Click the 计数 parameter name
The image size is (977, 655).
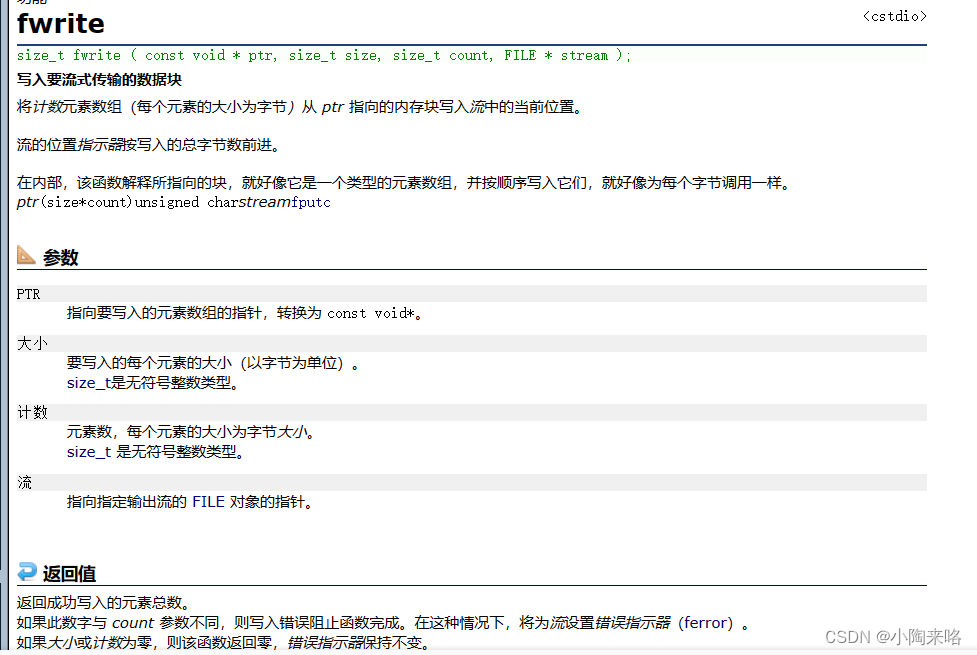[x=32, y=413]
